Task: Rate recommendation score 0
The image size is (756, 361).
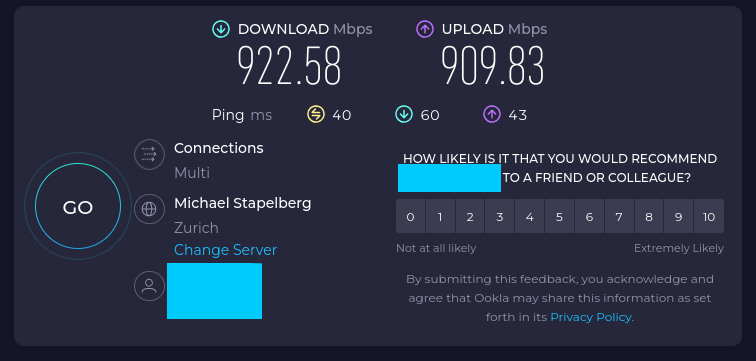Action: (x=410, y=216)
